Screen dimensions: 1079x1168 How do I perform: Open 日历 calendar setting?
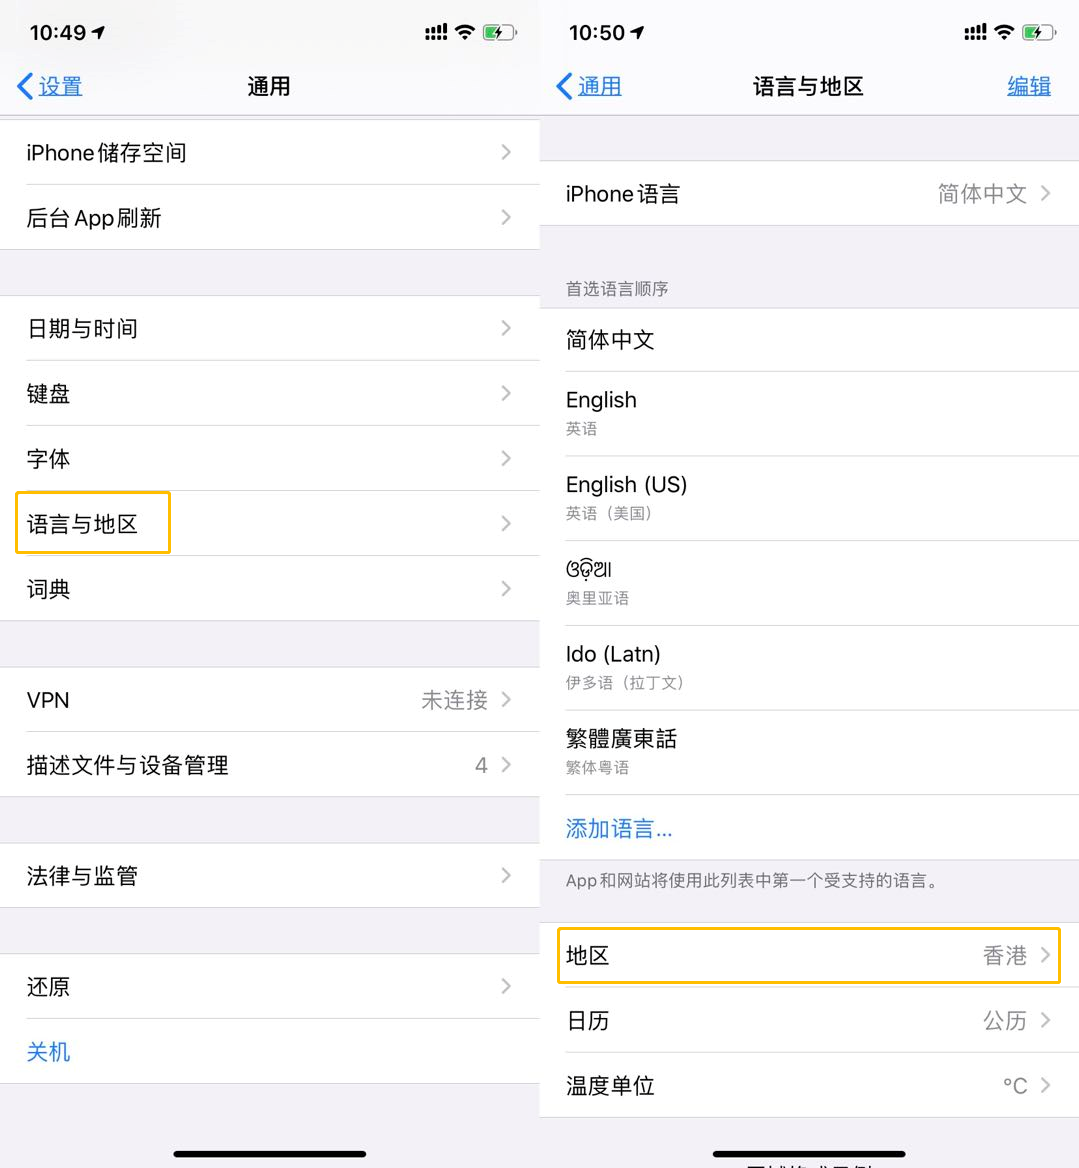(809, 1020)
